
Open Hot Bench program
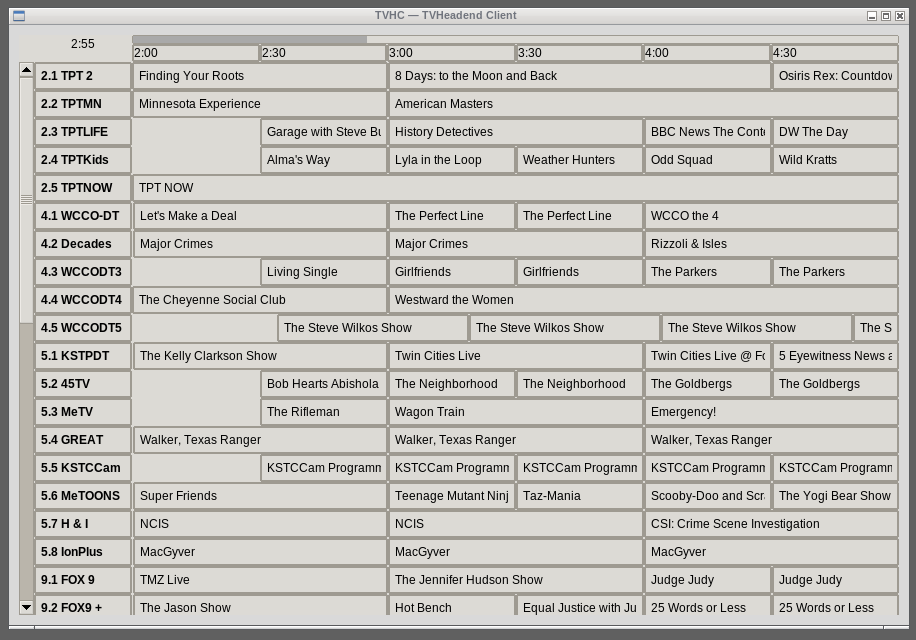click(452, 606)
